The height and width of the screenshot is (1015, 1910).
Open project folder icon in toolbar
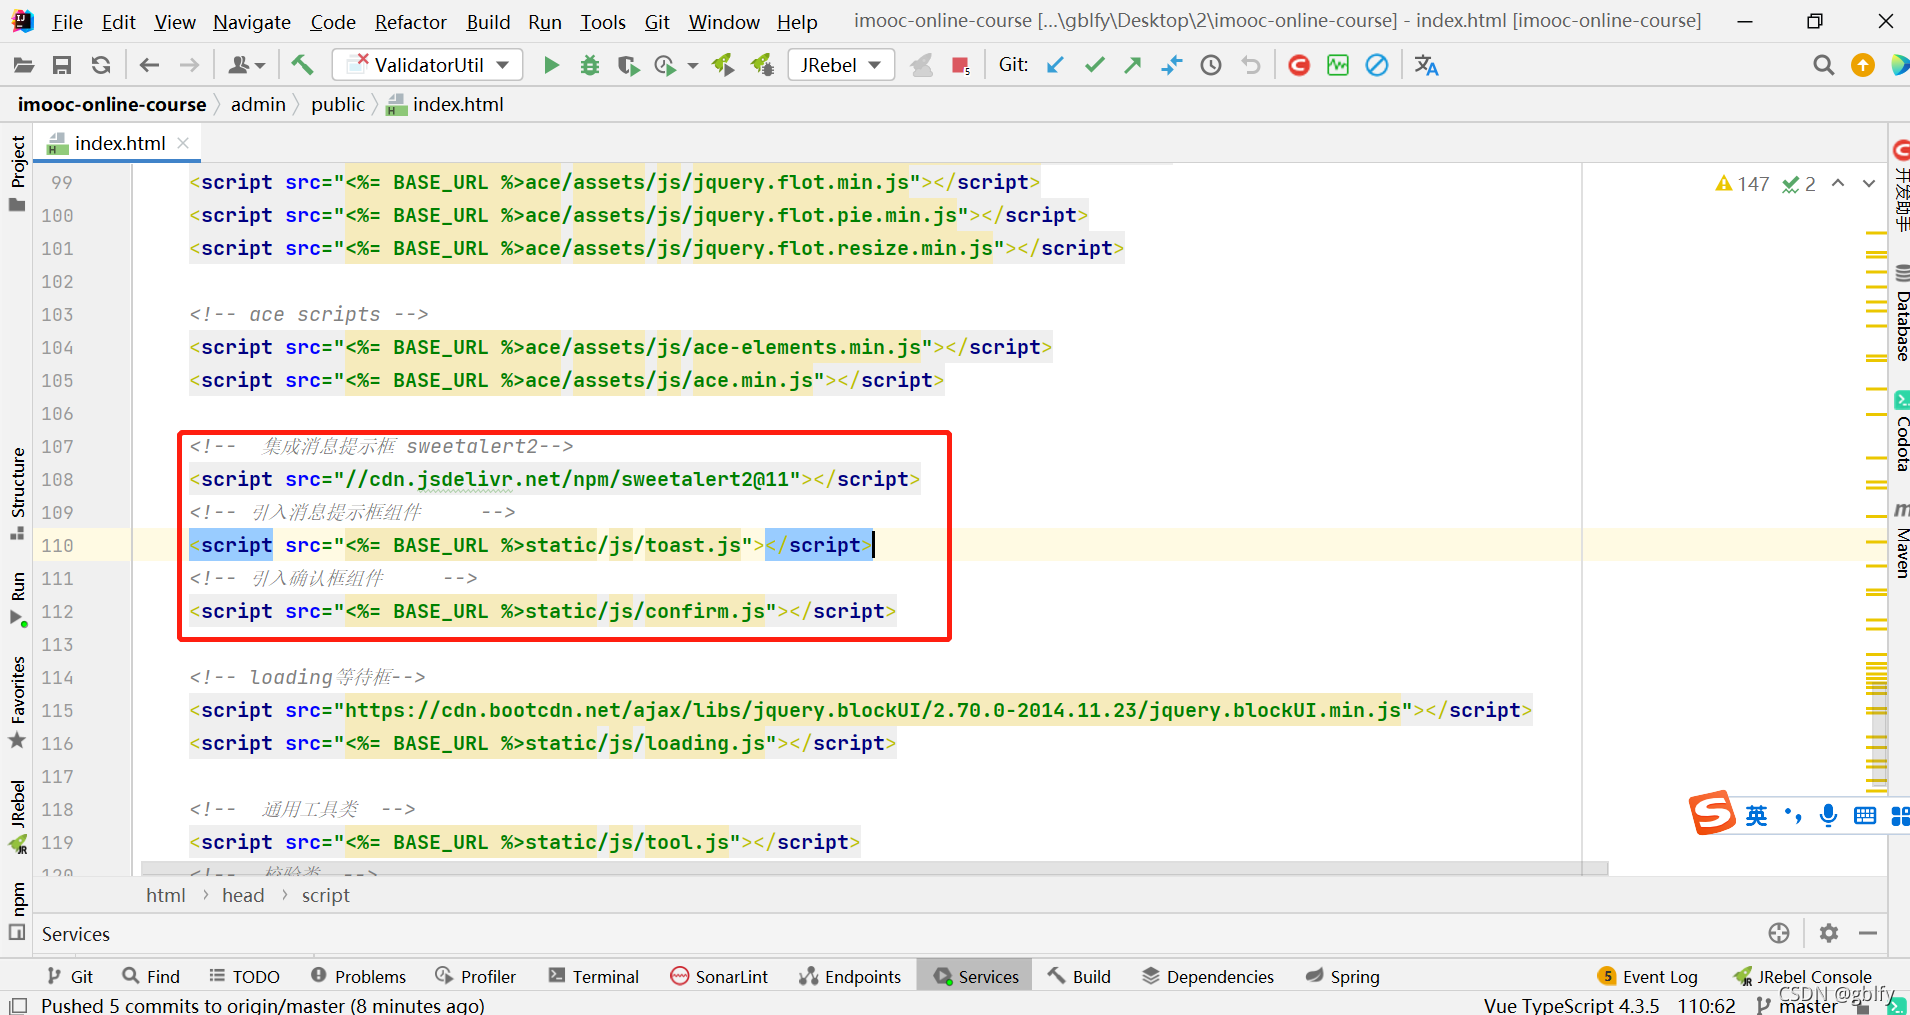click(24, 65)
